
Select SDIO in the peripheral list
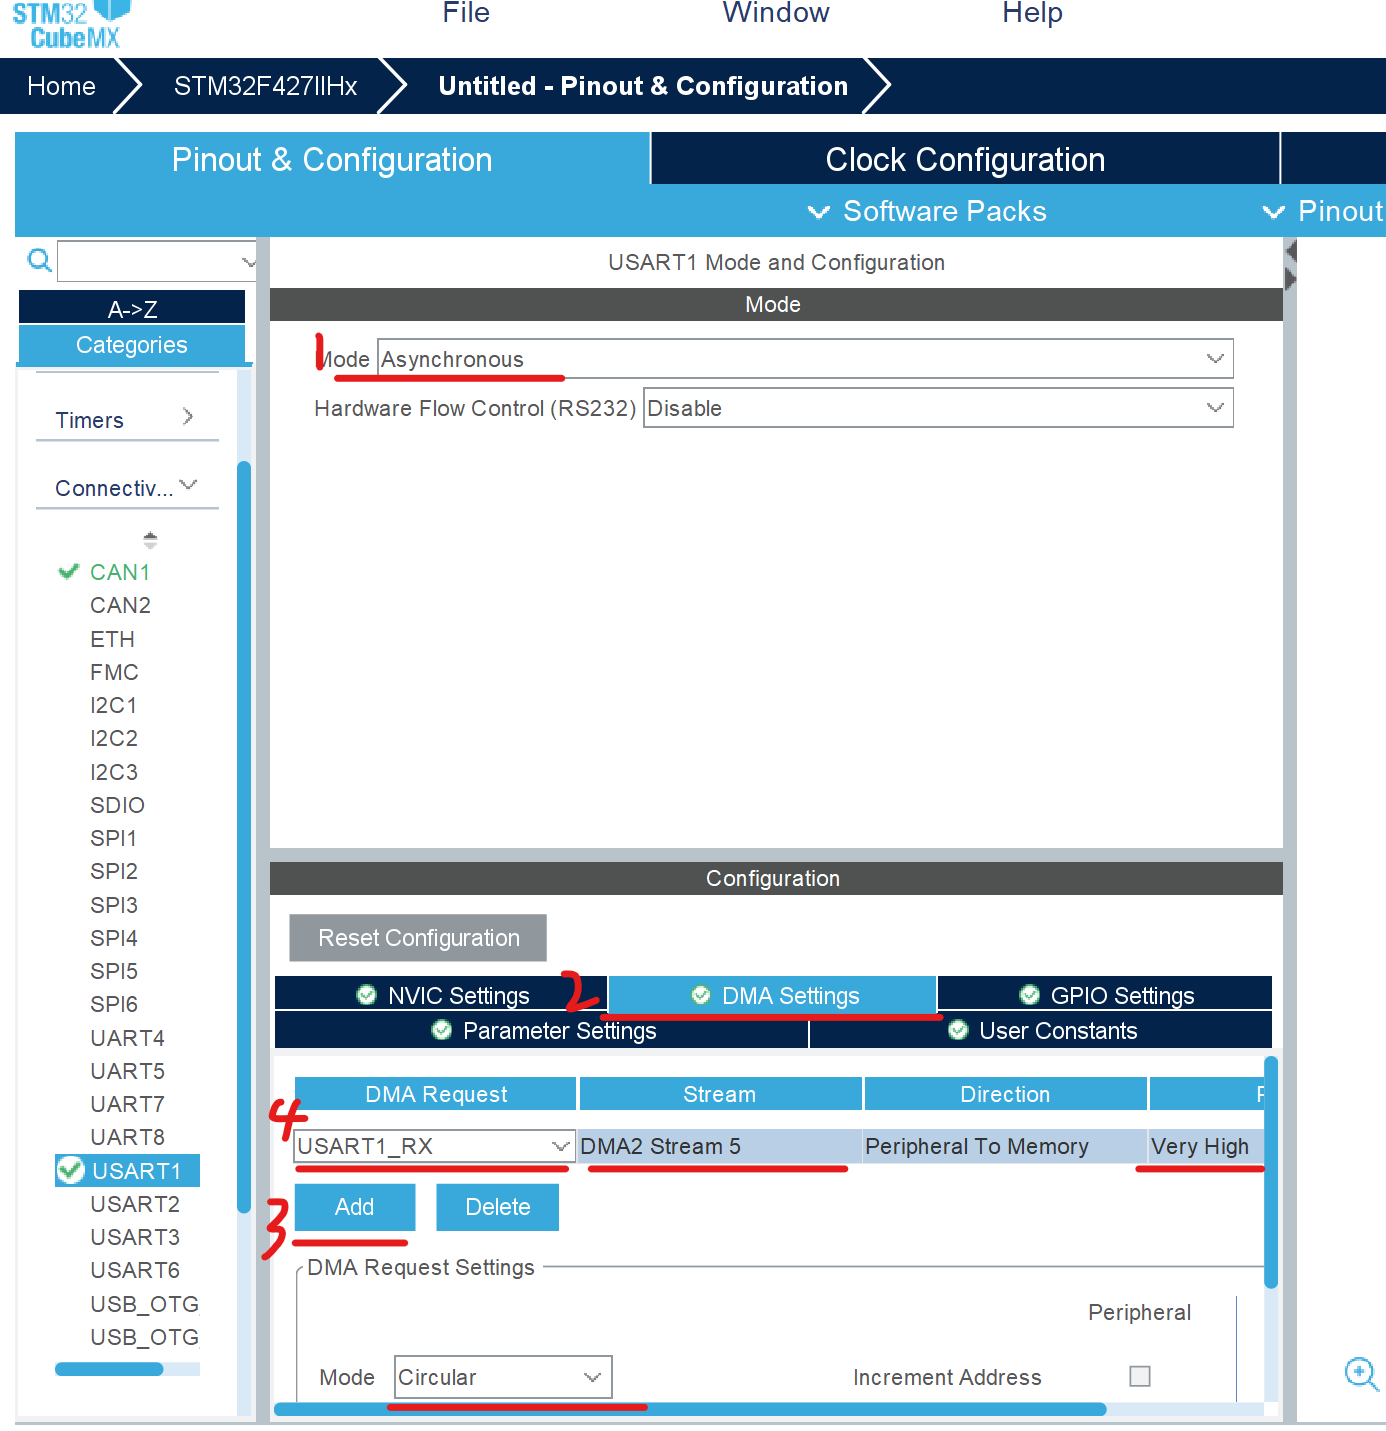(x=117, y=805)
